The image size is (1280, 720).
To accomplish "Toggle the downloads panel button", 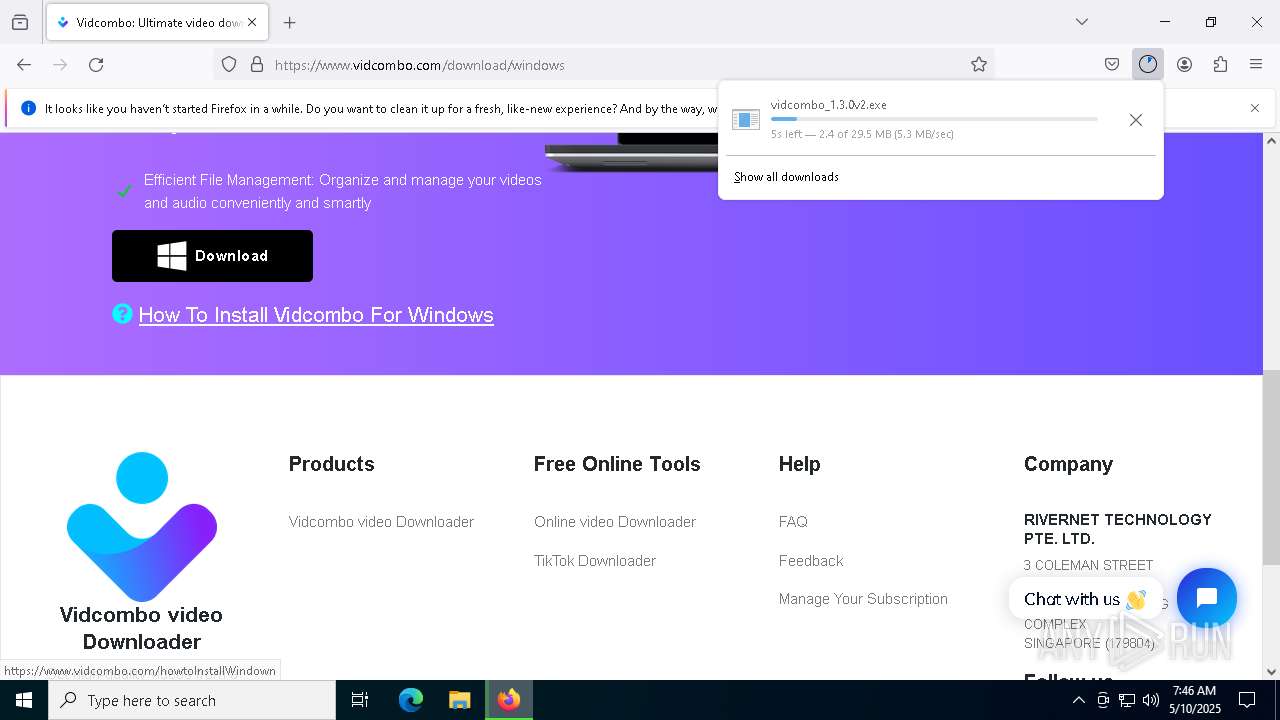I will point(1148,65).
